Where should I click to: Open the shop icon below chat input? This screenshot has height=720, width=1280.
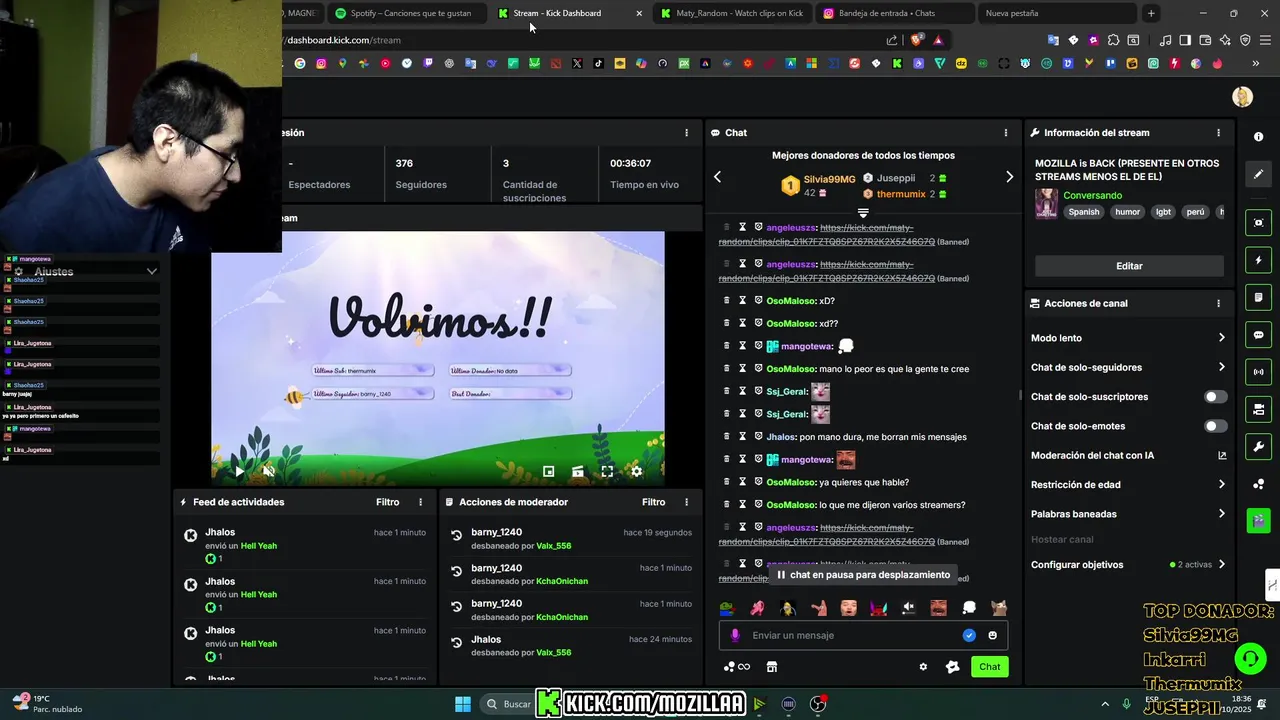[x=771, y=667]
